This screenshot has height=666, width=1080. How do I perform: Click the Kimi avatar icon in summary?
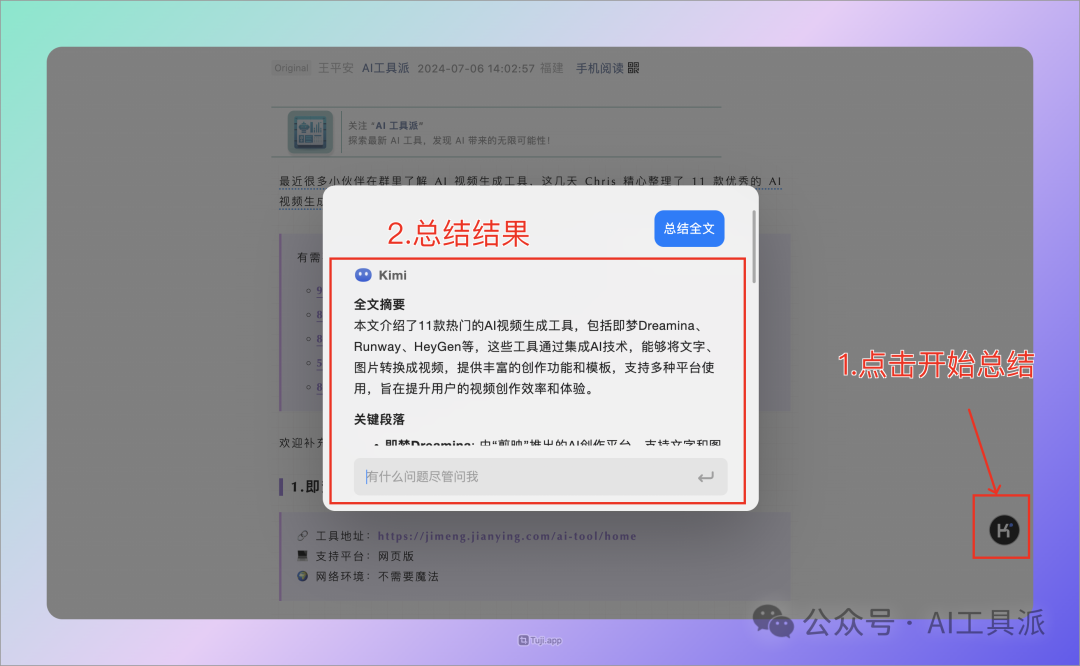(363, 275)
